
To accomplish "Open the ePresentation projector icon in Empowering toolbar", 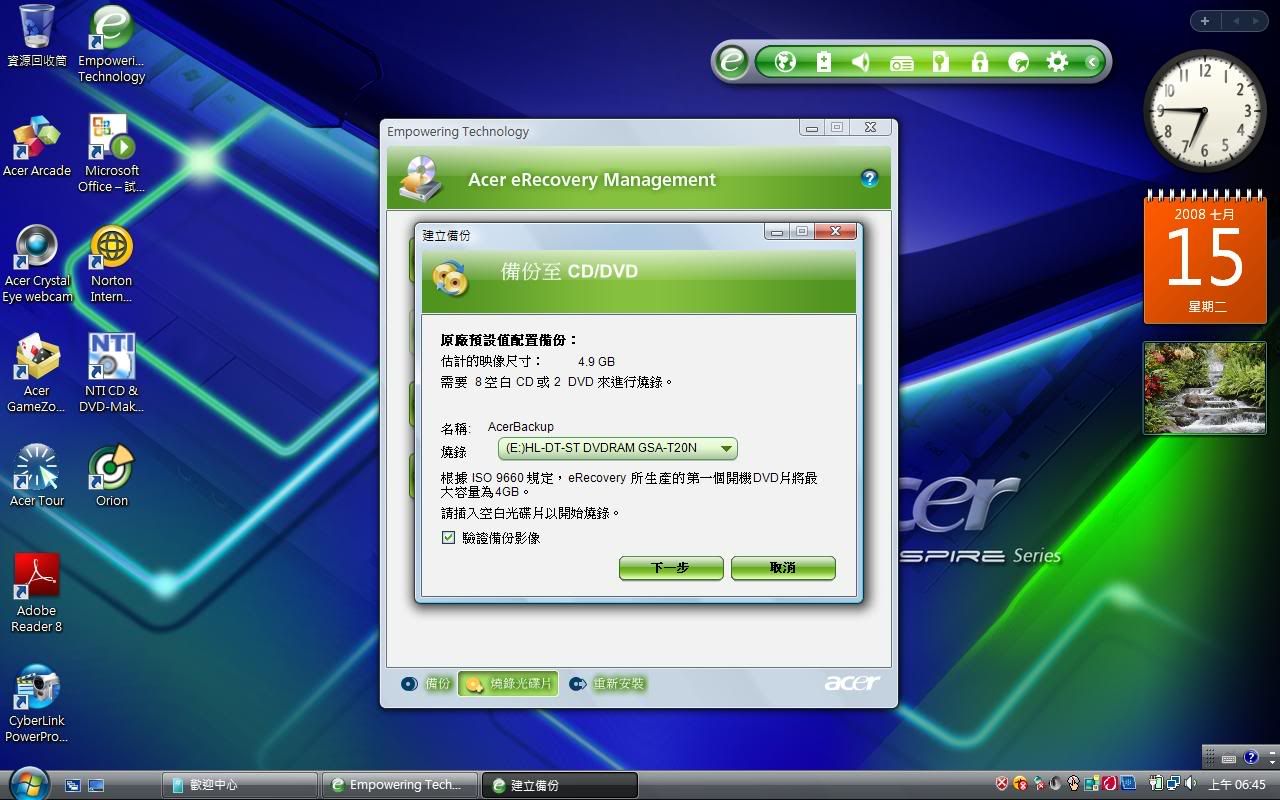I will tap(901, 63).
